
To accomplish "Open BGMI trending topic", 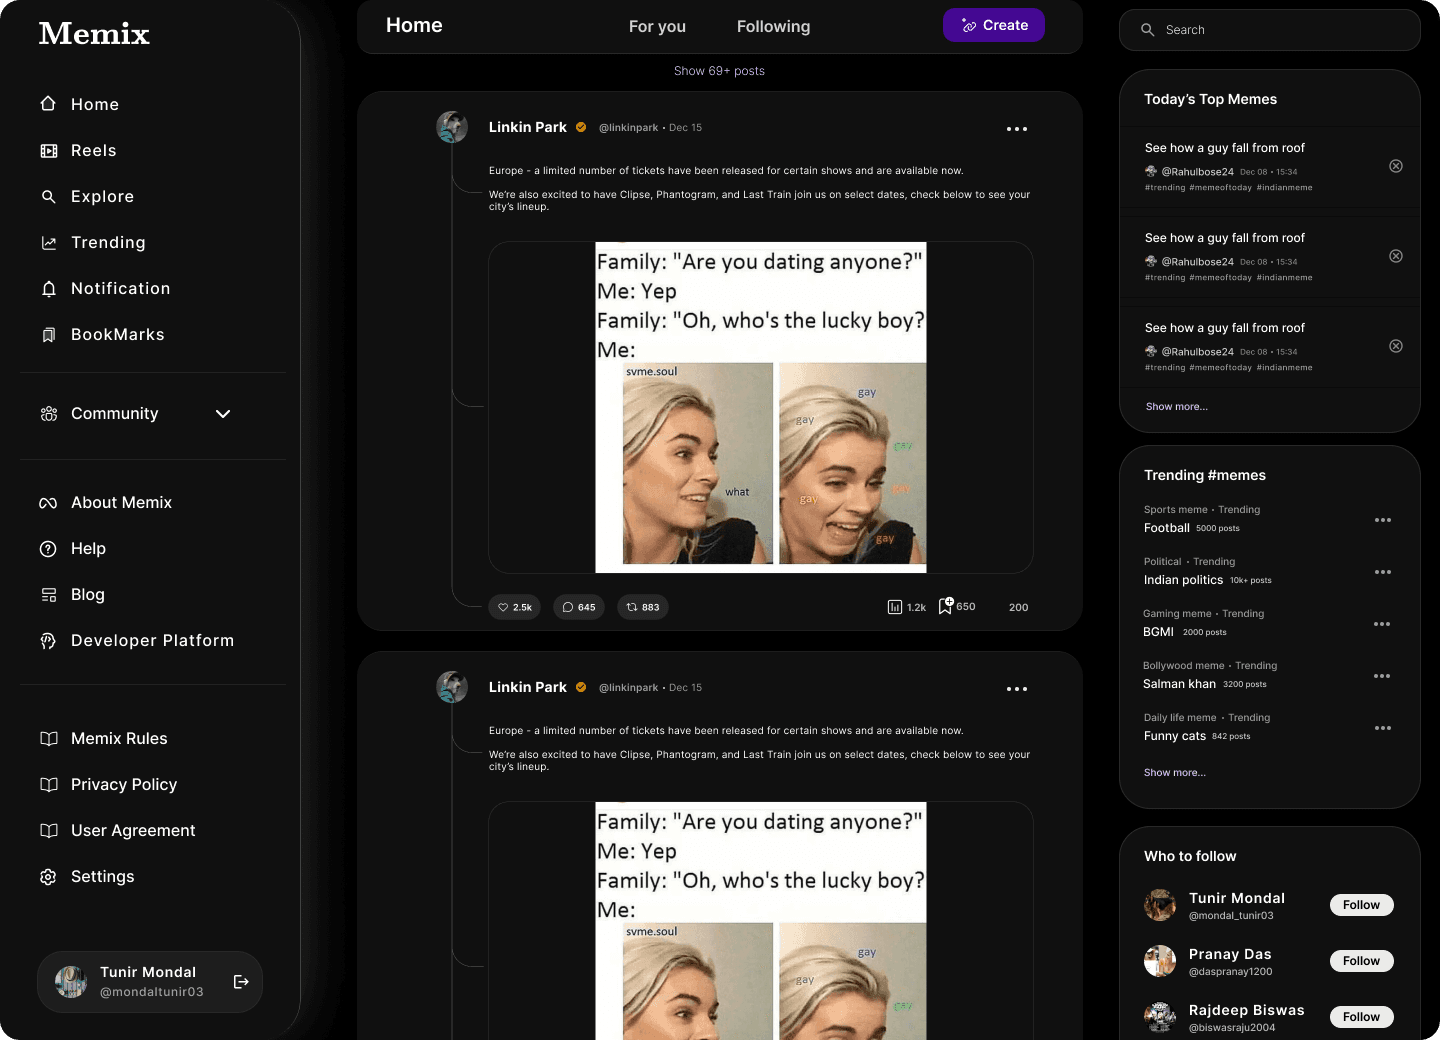I will 1158,632.
